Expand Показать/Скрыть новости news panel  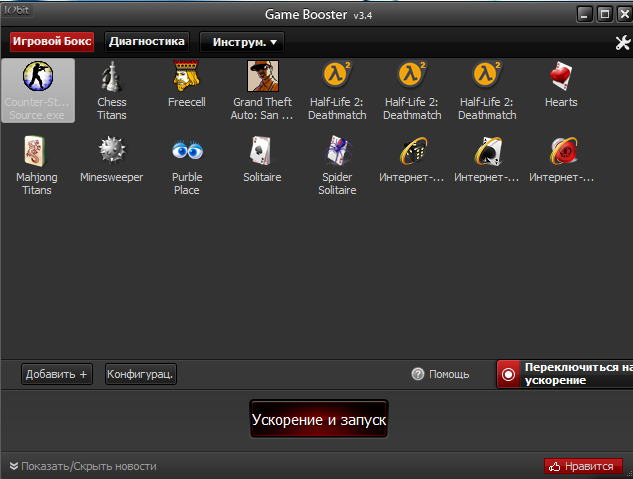point(82,466)
